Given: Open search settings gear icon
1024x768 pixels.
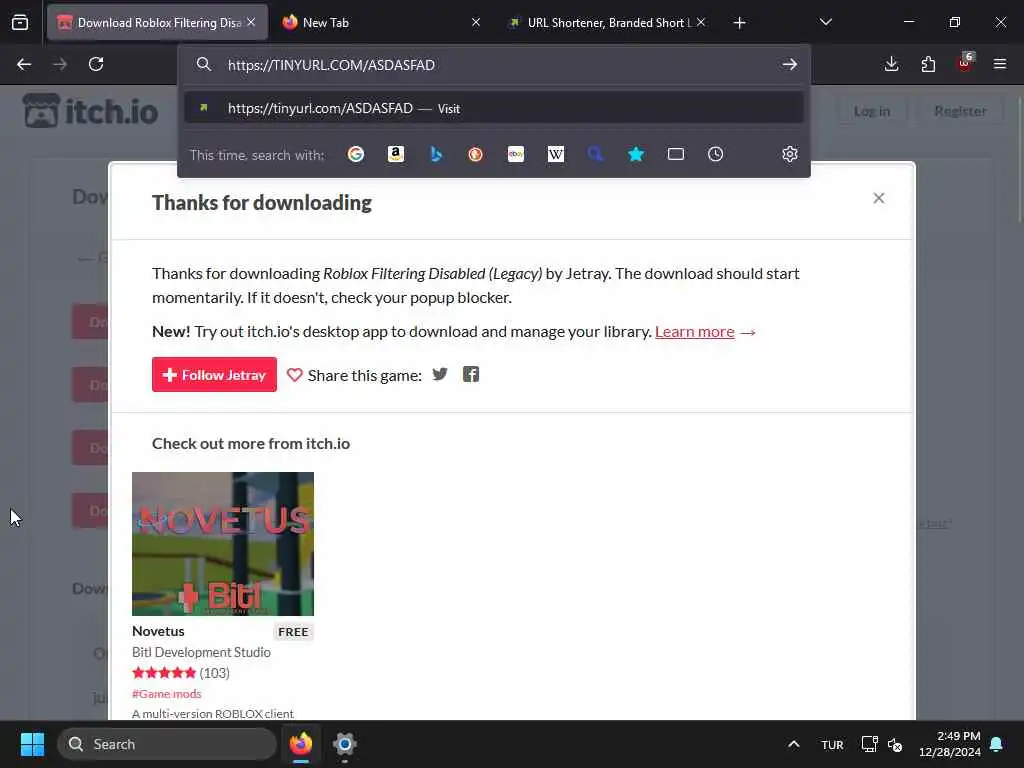Looking at the screenshot, I should (790, 154).
